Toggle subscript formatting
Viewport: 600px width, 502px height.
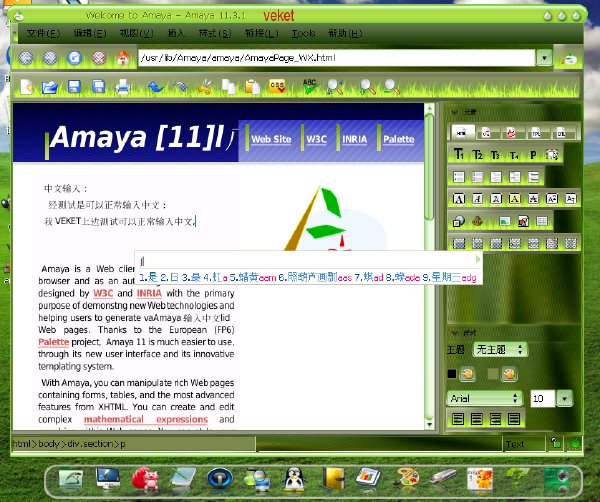[x=571, y=199]
